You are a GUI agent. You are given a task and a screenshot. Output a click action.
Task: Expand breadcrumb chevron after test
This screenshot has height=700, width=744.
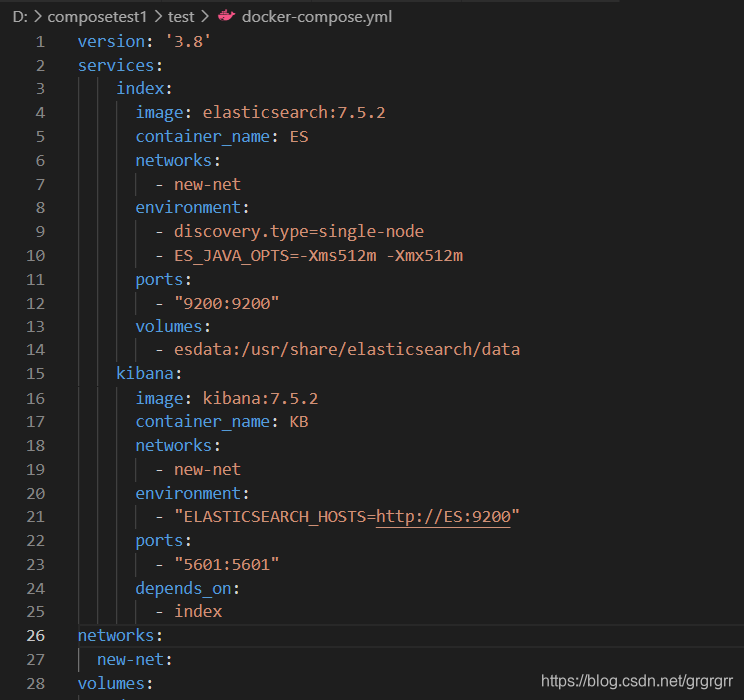(x=205, y=17)
